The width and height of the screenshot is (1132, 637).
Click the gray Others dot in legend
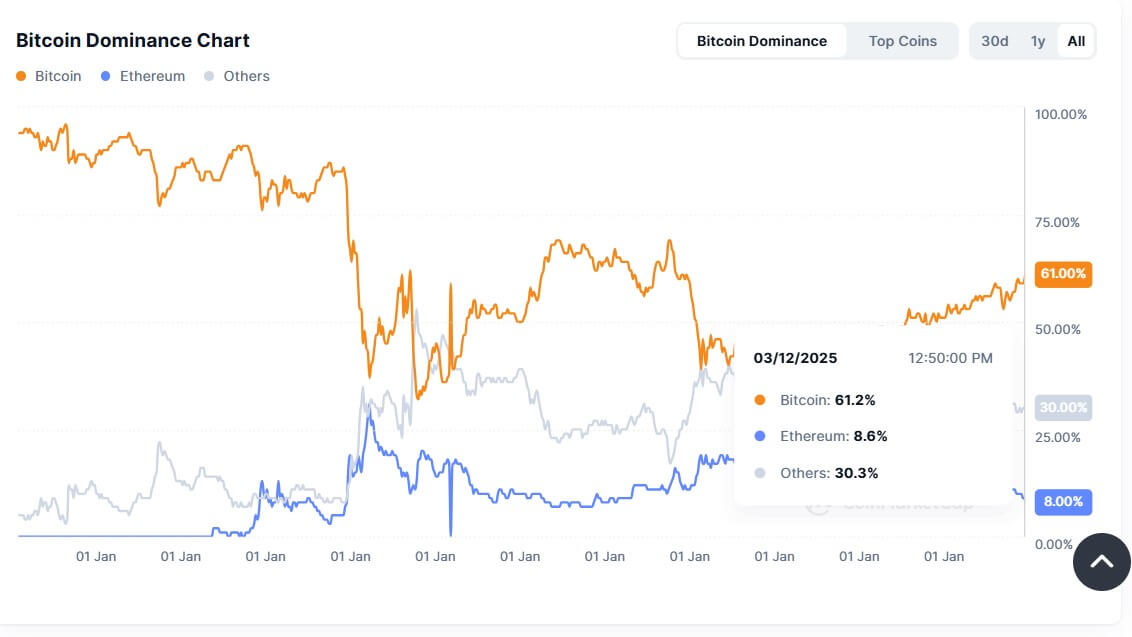pos(209,76)
